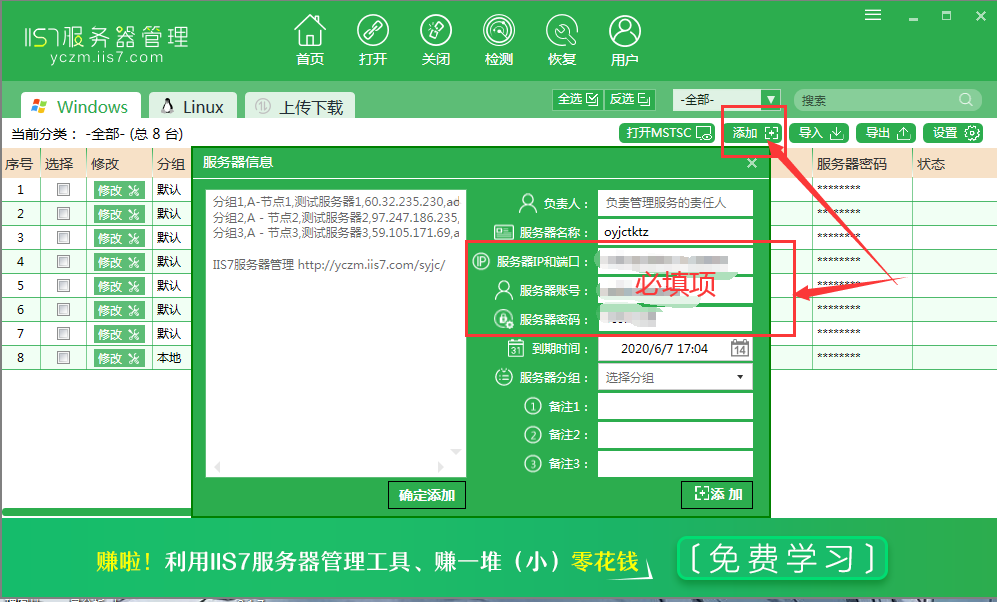
Task: Click the 添加 add server button
Action: (x=754, y=133)
